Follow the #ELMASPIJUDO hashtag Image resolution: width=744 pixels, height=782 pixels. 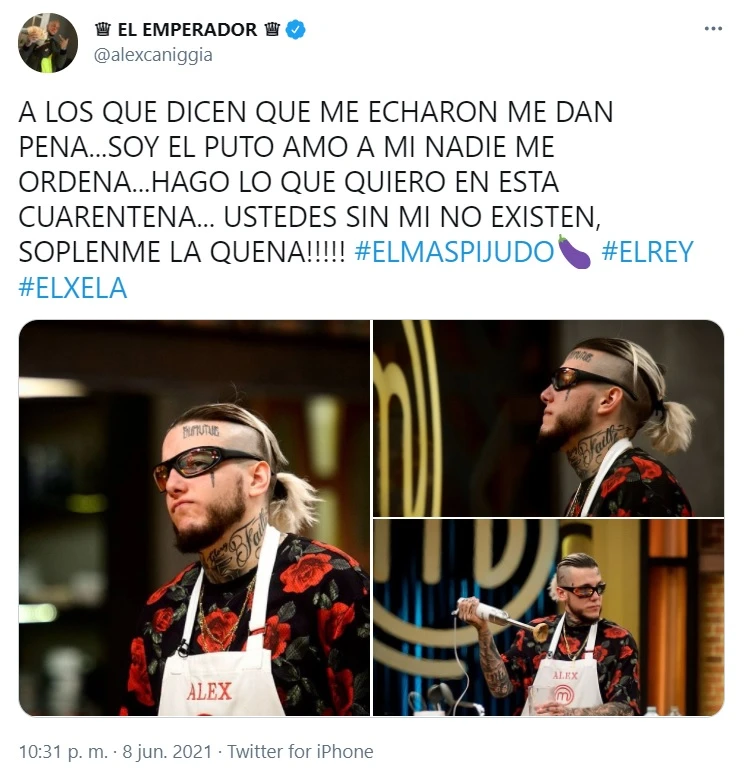[x=454, y=252]
